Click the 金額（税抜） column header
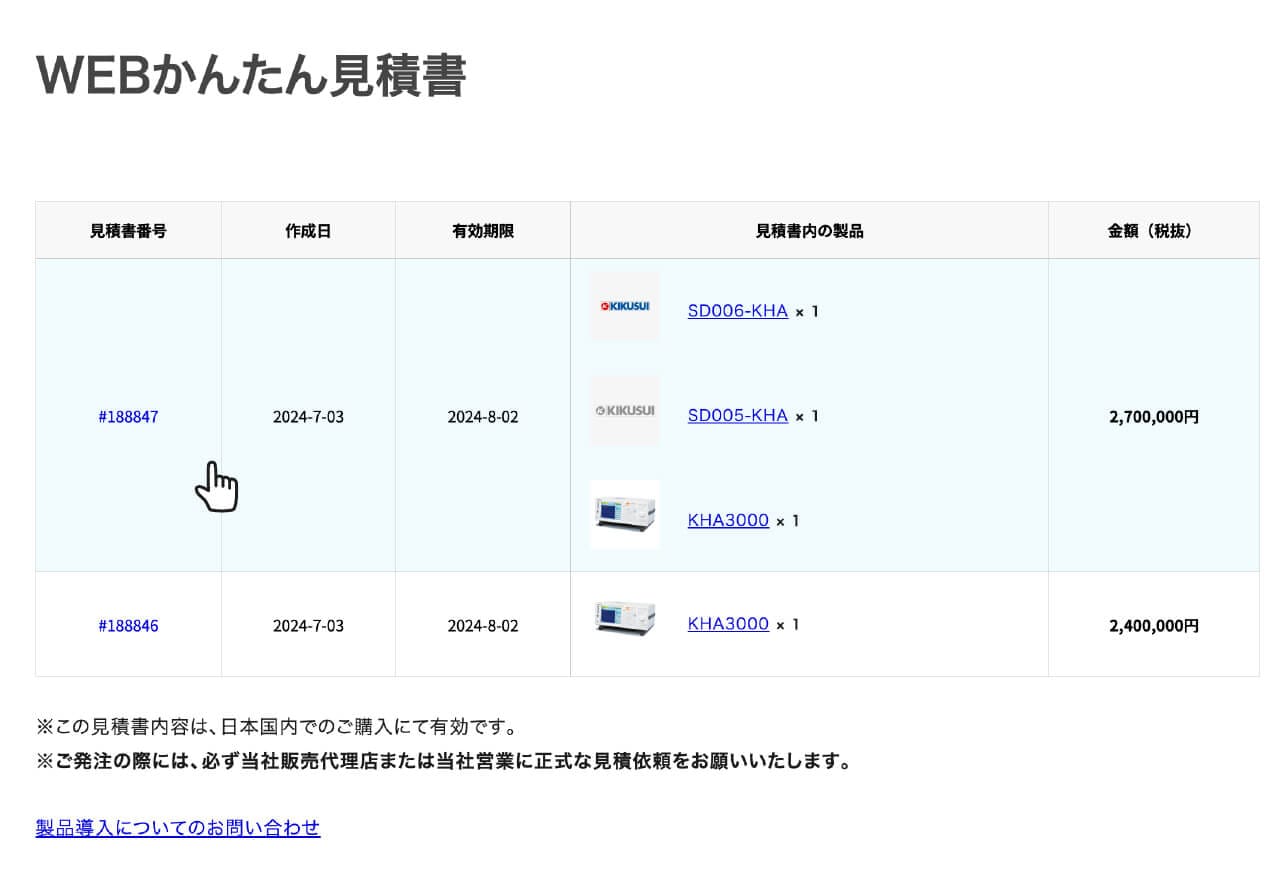 [x=1154, y=231]
